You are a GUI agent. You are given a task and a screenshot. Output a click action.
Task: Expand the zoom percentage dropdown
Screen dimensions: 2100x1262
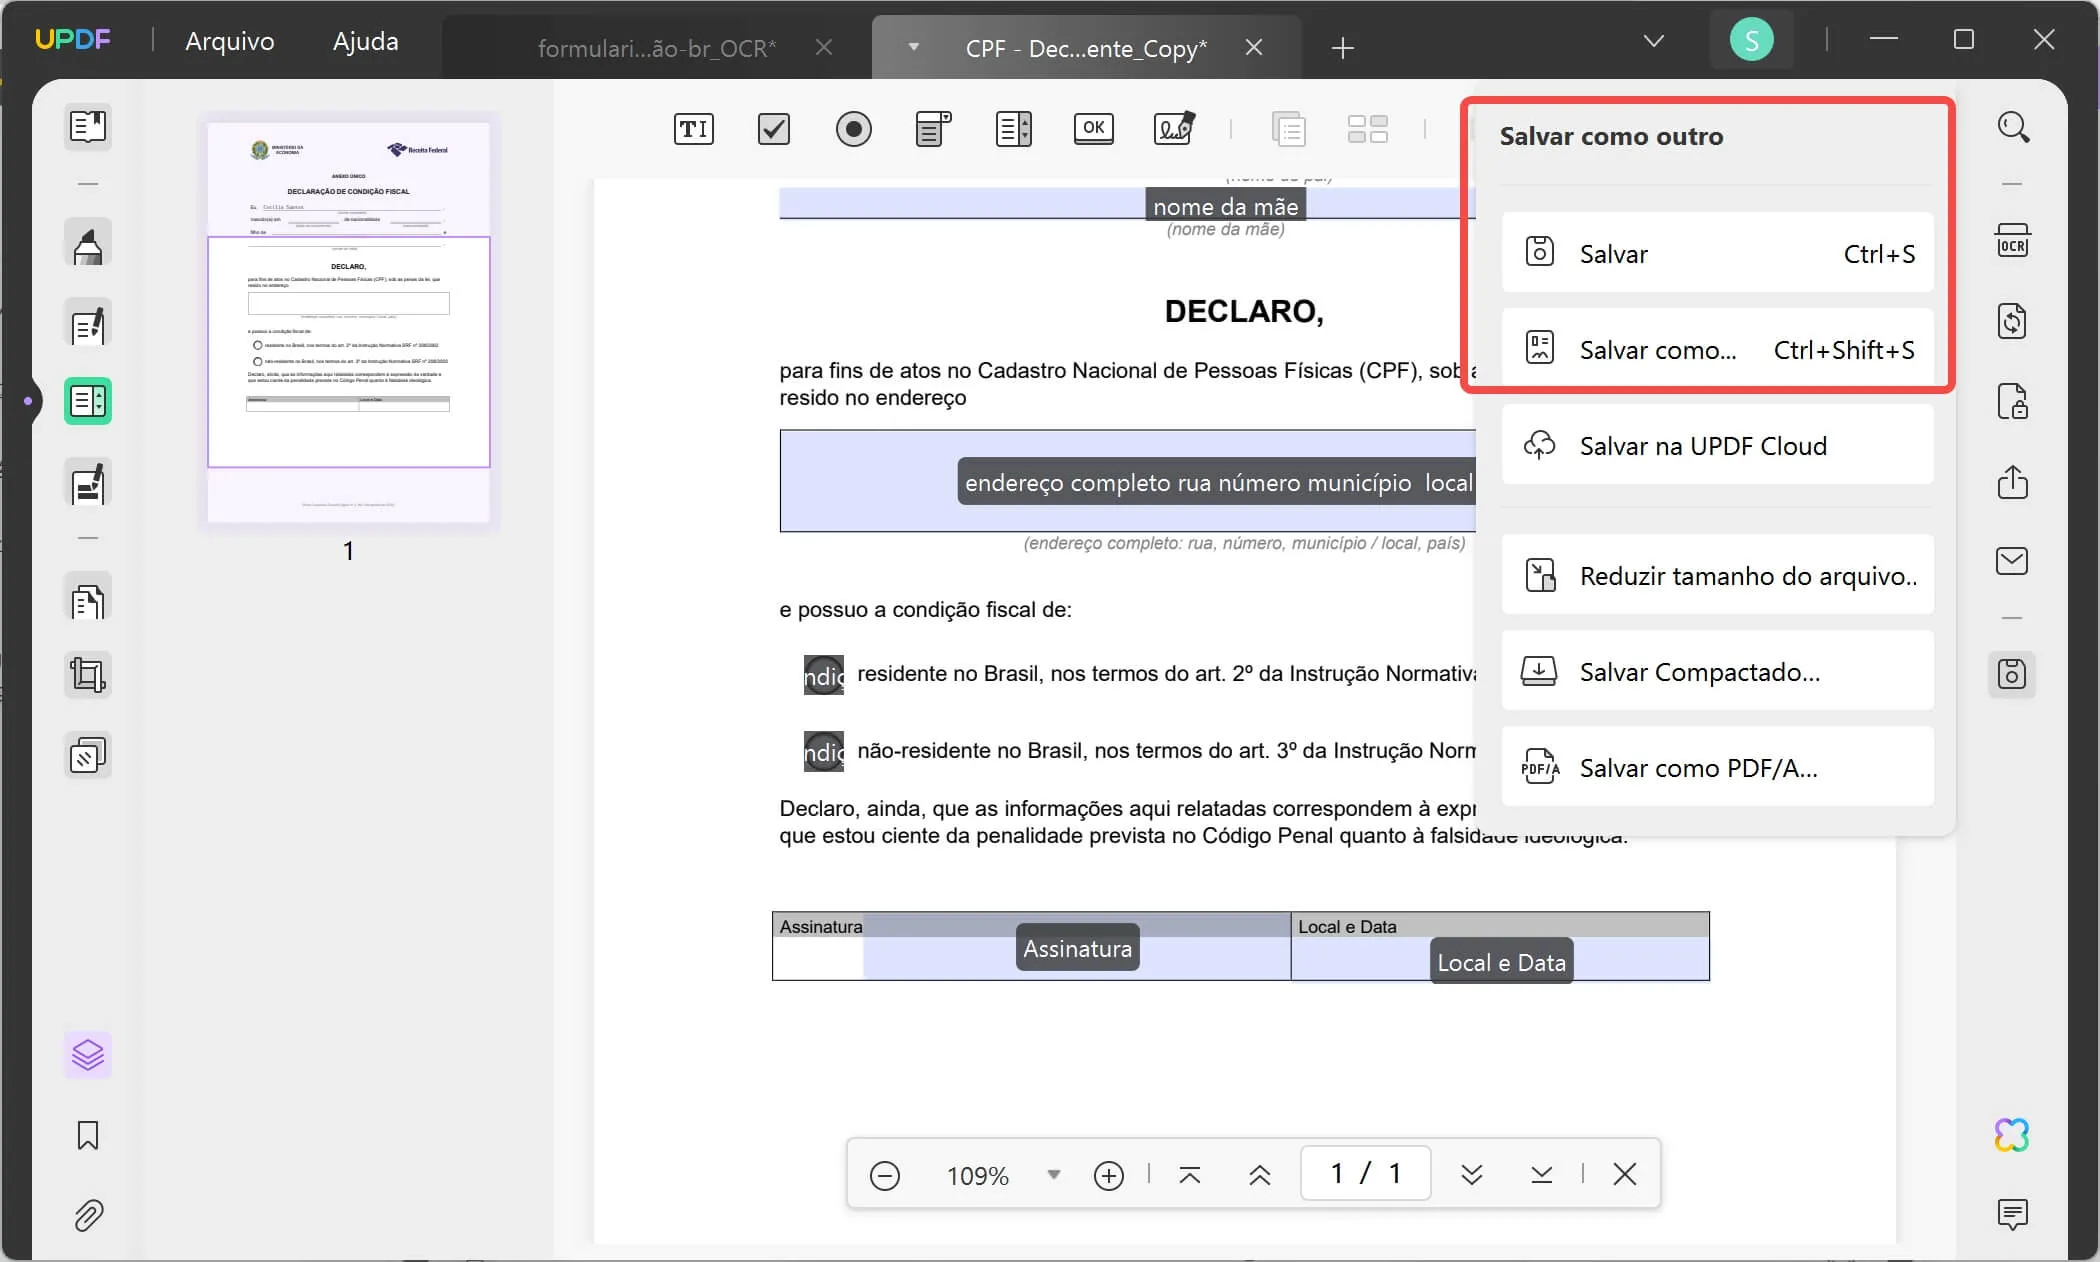[x=1053, y=1175]
